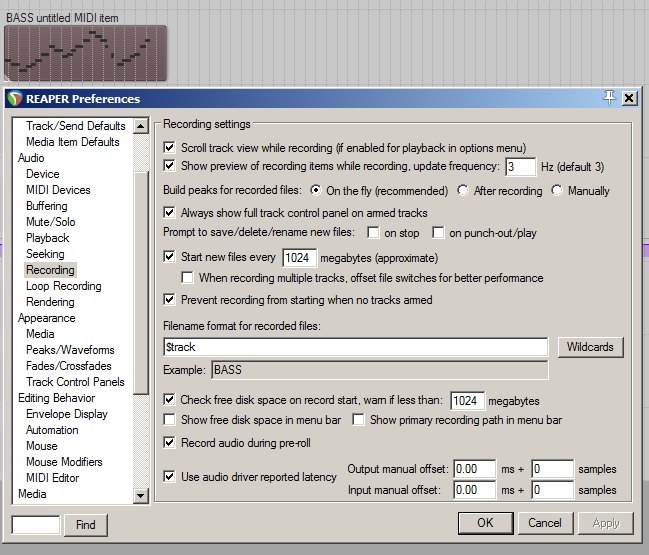Select Manually peak building option

pos(557,190)
